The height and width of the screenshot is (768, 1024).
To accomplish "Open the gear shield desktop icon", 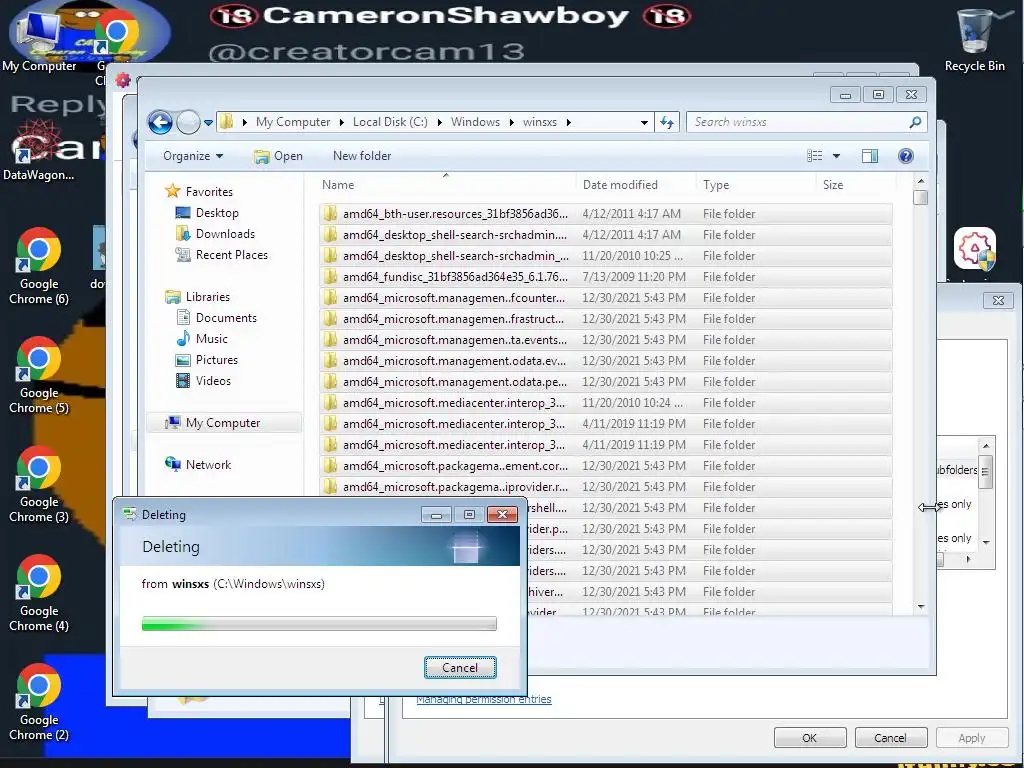I will pyautogui.click(x=975, y=248).
